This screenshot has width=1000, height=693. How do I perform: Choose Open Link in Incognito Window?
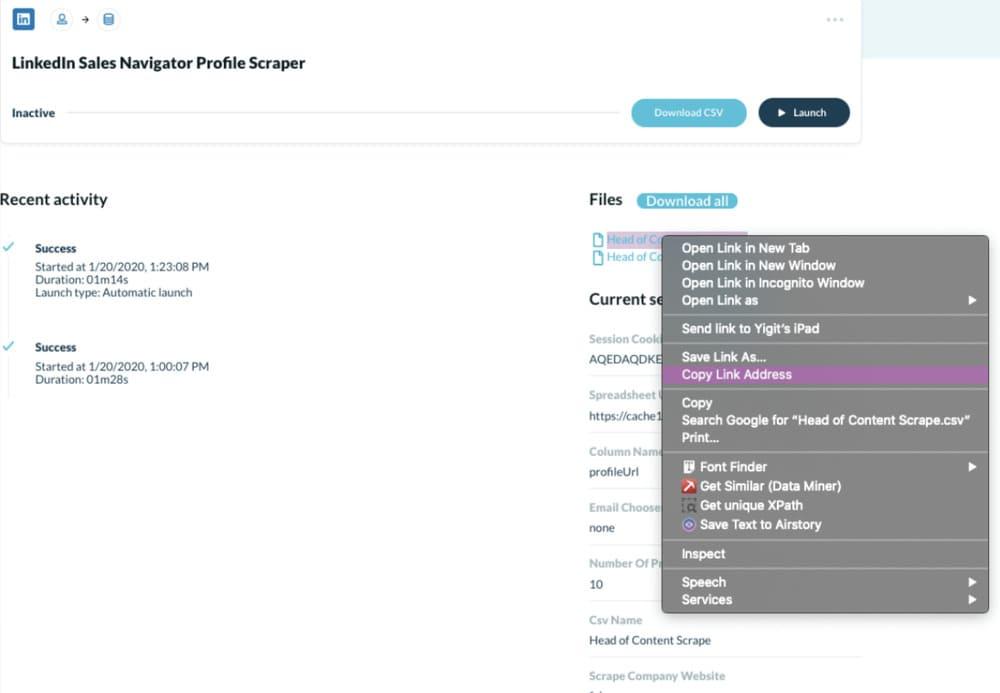click(825, 282)
